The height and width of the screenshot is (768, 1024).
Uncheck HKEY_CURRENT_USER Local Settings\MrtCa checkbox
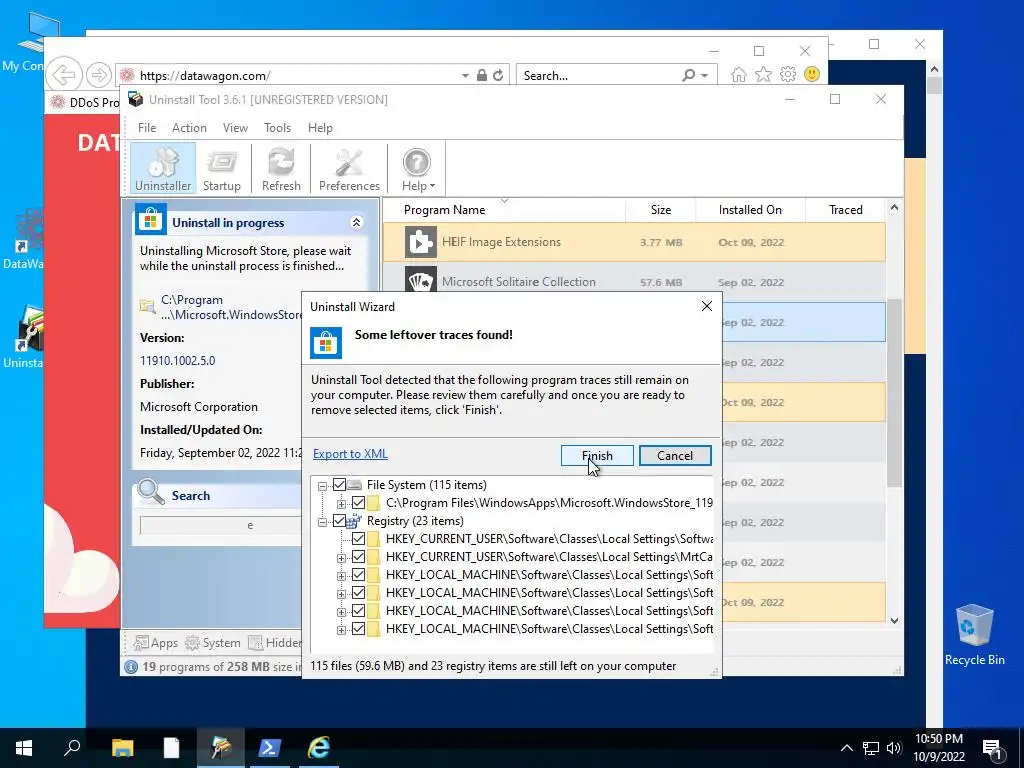(x=359, y=557)
